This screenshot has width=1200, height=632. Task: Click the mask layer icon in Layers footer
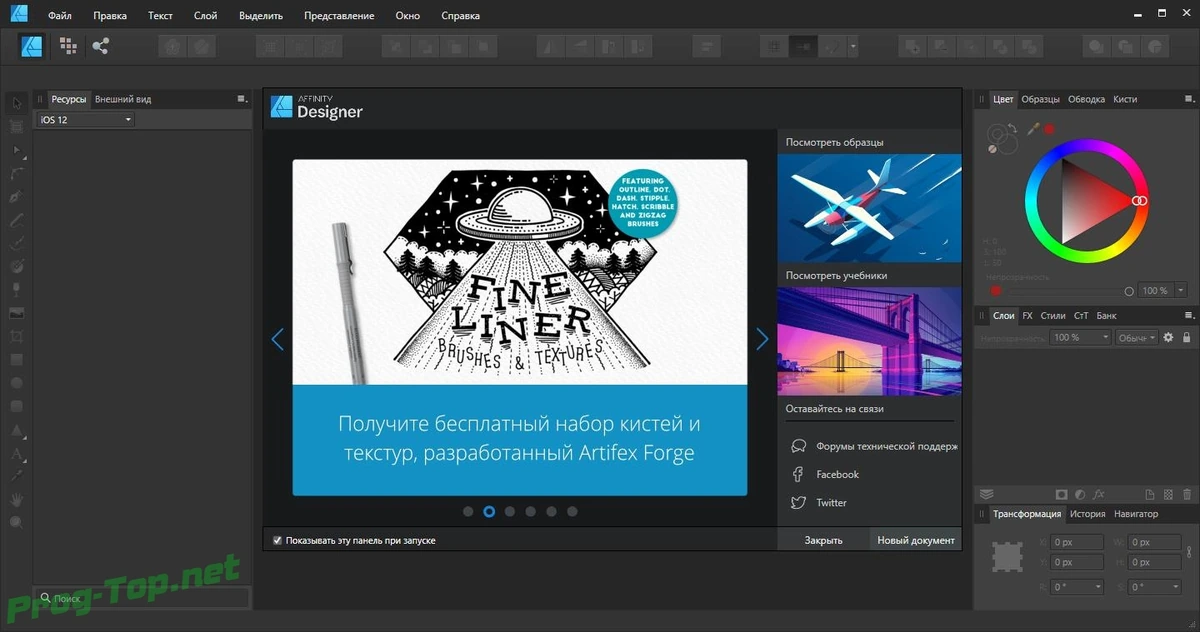pos(1061,494)
